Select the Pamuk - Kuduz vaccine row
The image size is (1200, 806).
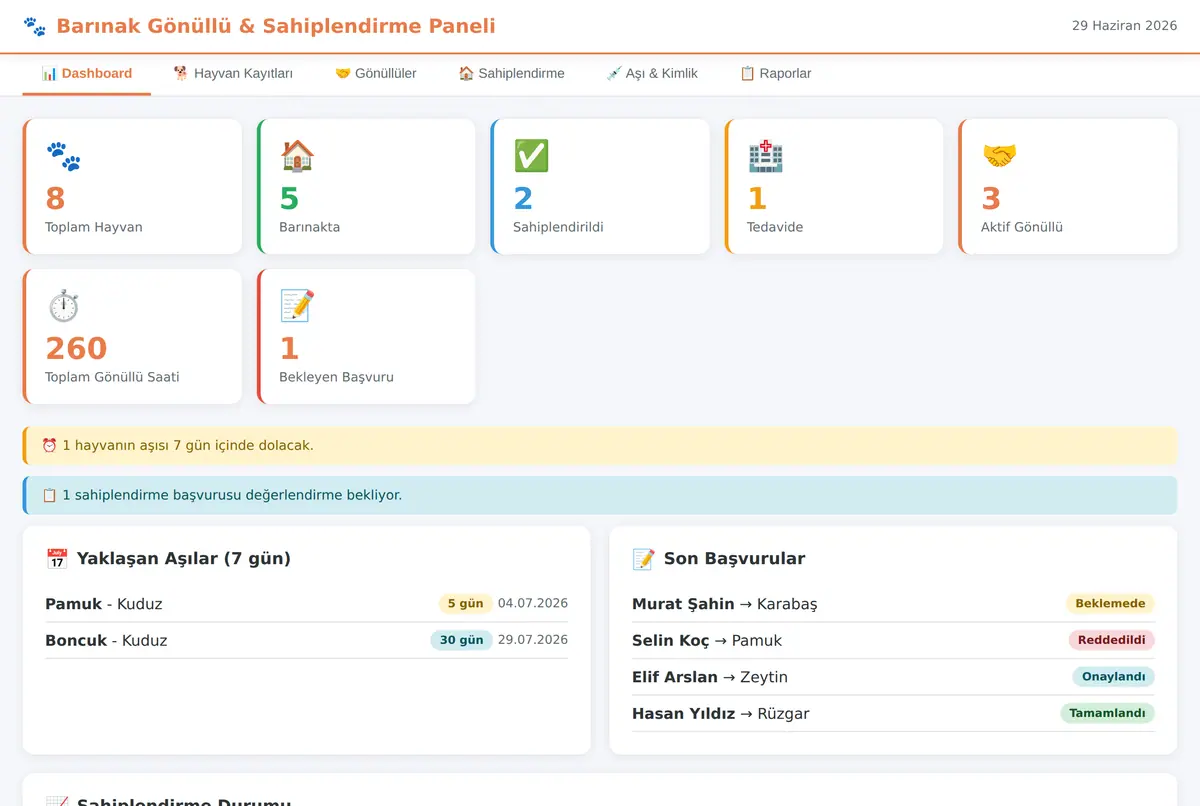[x=306, y=604]
